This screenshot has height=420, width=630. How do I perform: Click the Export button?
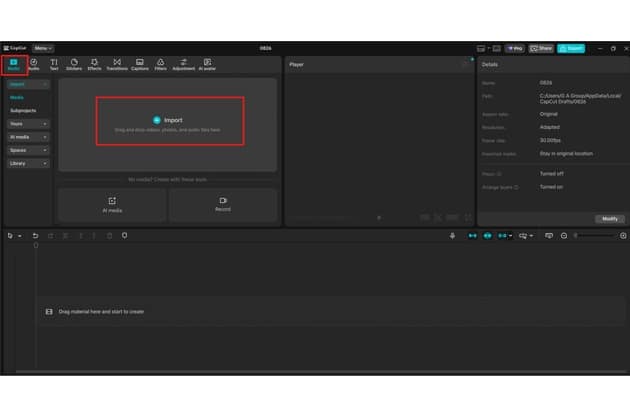(571, 48)
